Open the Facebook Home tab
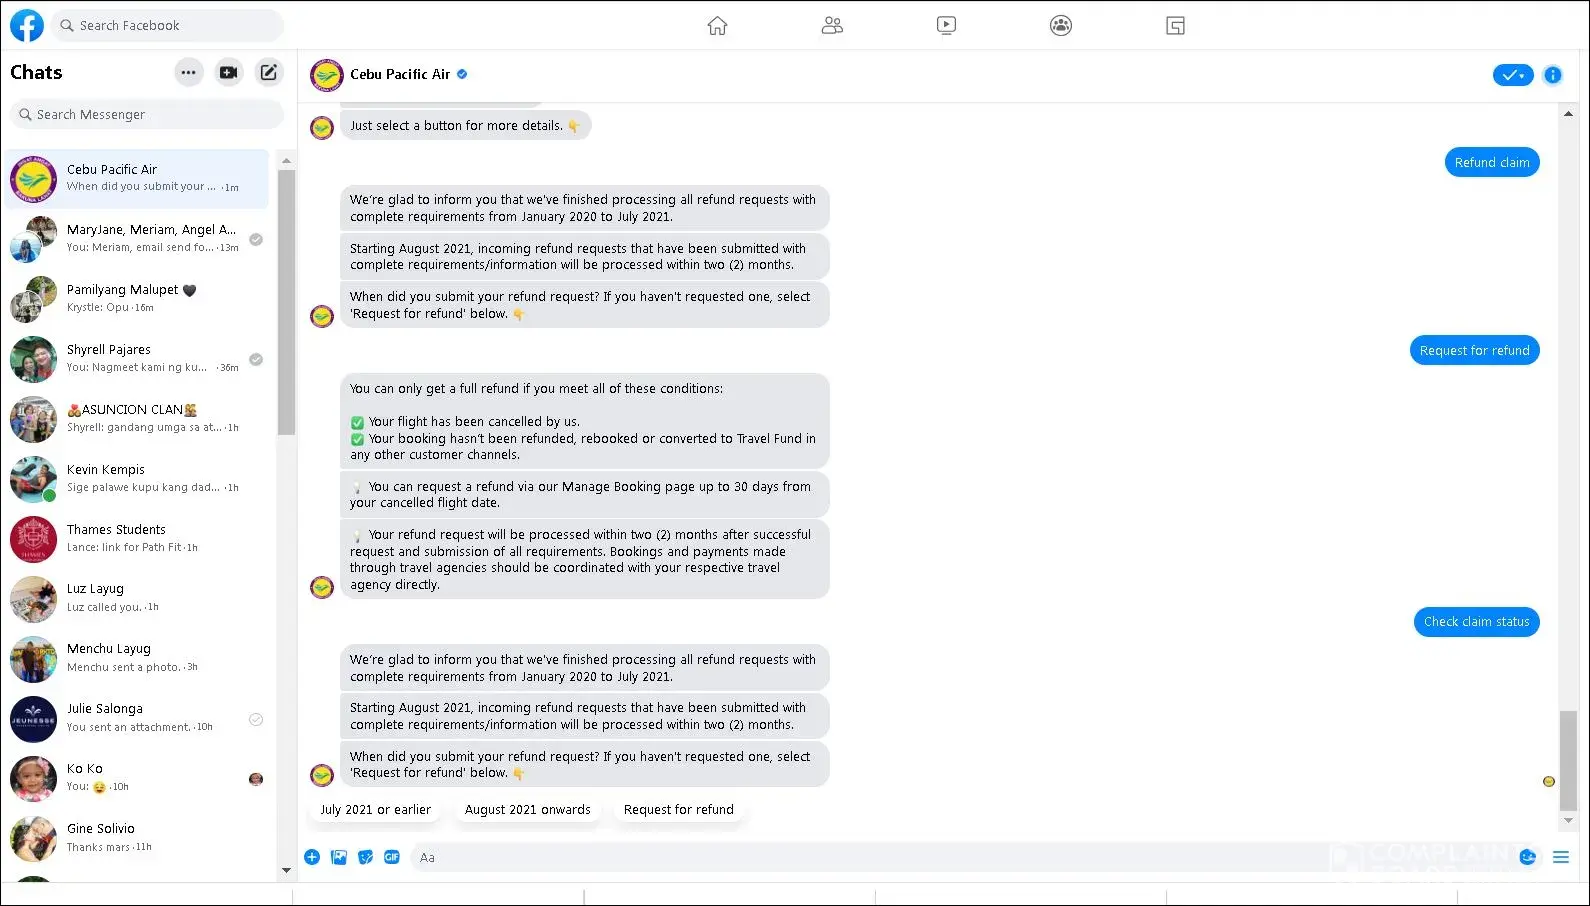The image size is (1590, 906). click(717, 26)
